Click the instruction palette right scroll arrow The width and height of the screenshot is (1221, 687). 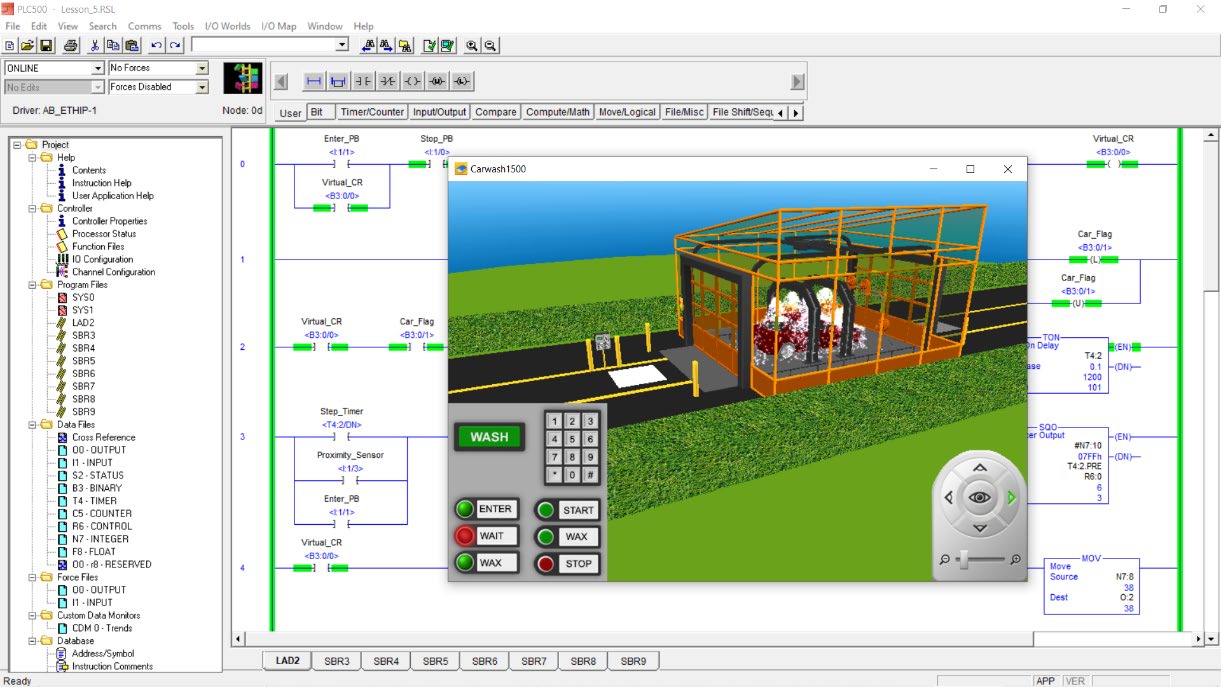797,82
